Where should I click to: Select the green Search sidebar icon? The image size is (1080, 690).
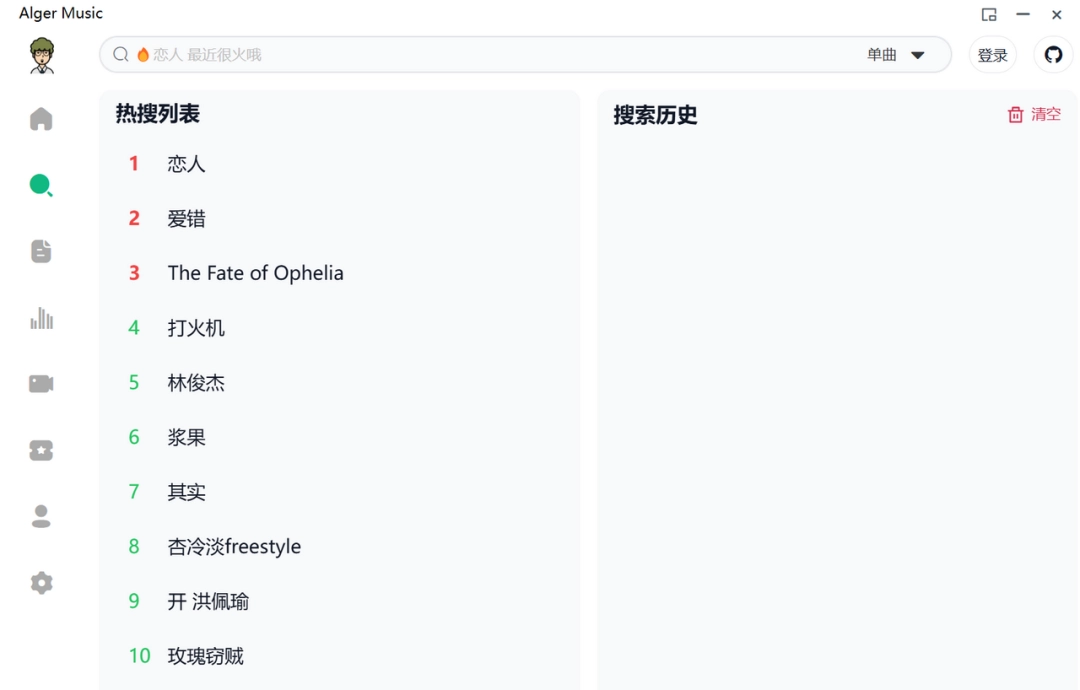point(41,185)
